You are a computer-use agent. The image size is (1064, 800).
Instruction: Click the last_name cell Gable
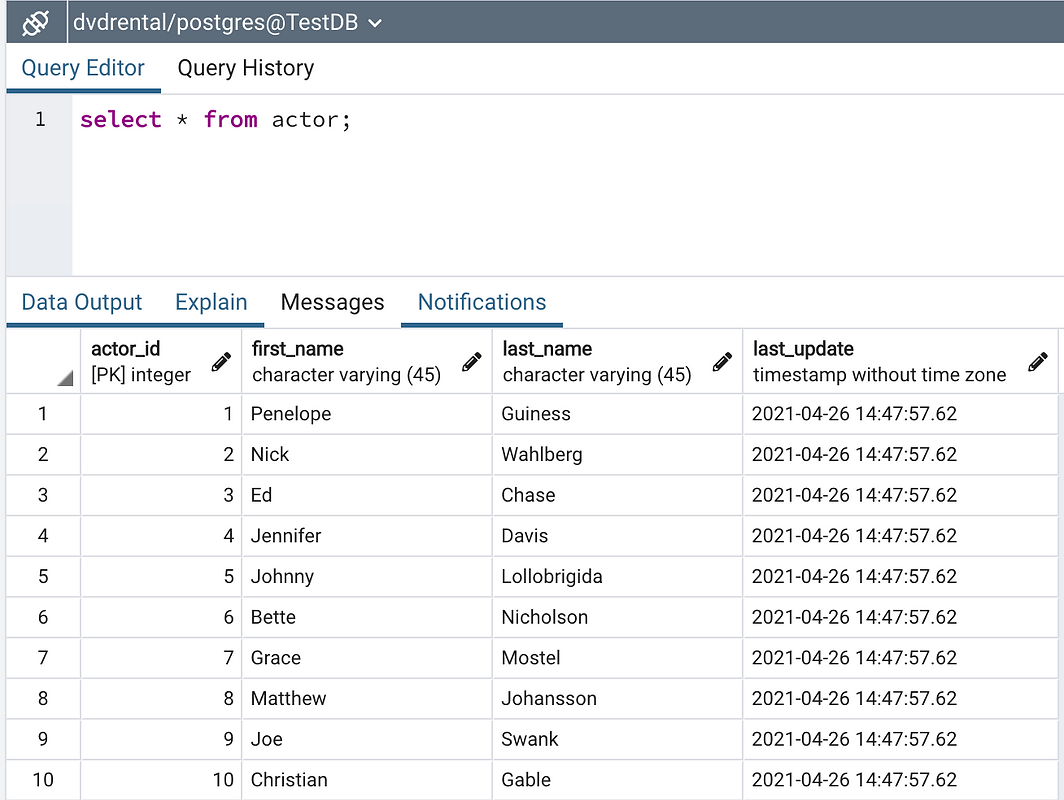[618, 780]
